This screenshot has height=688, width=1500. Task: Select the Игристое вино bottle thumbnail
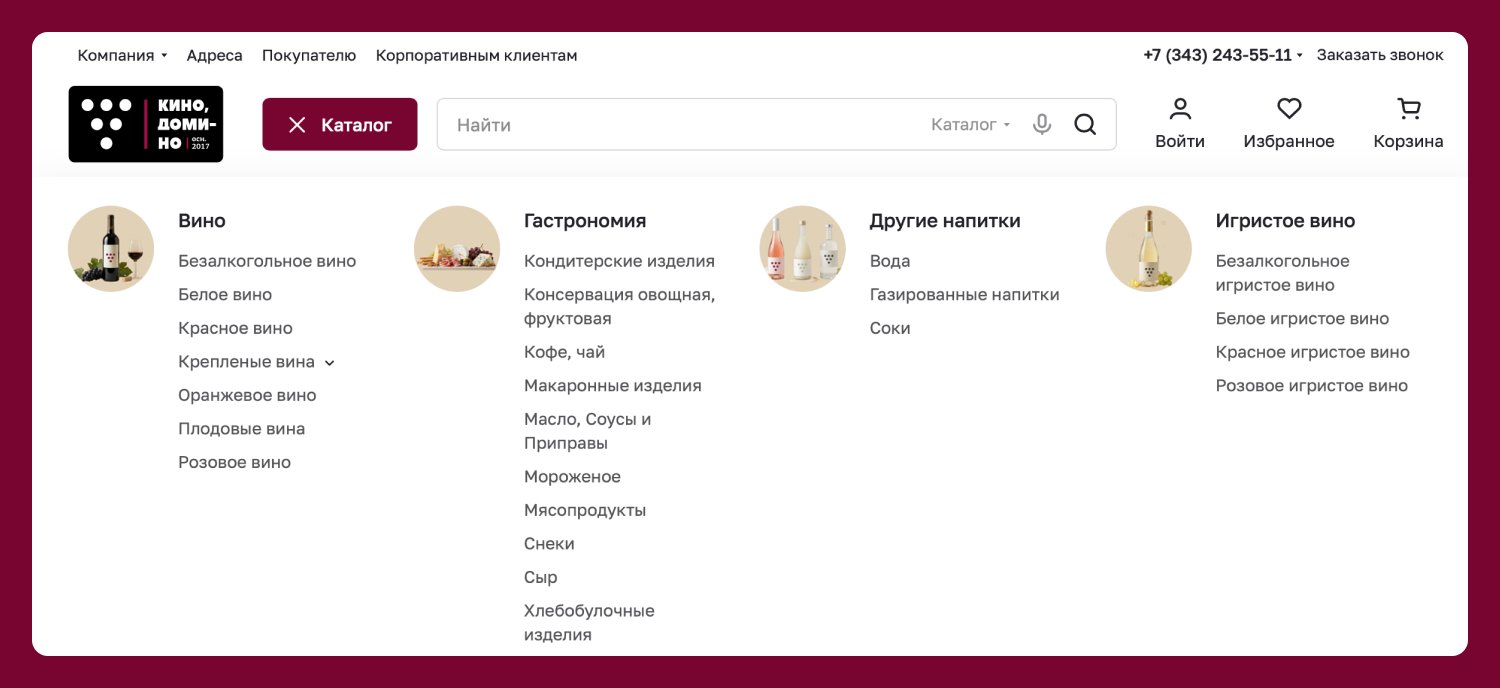[x=1149, y=249]
